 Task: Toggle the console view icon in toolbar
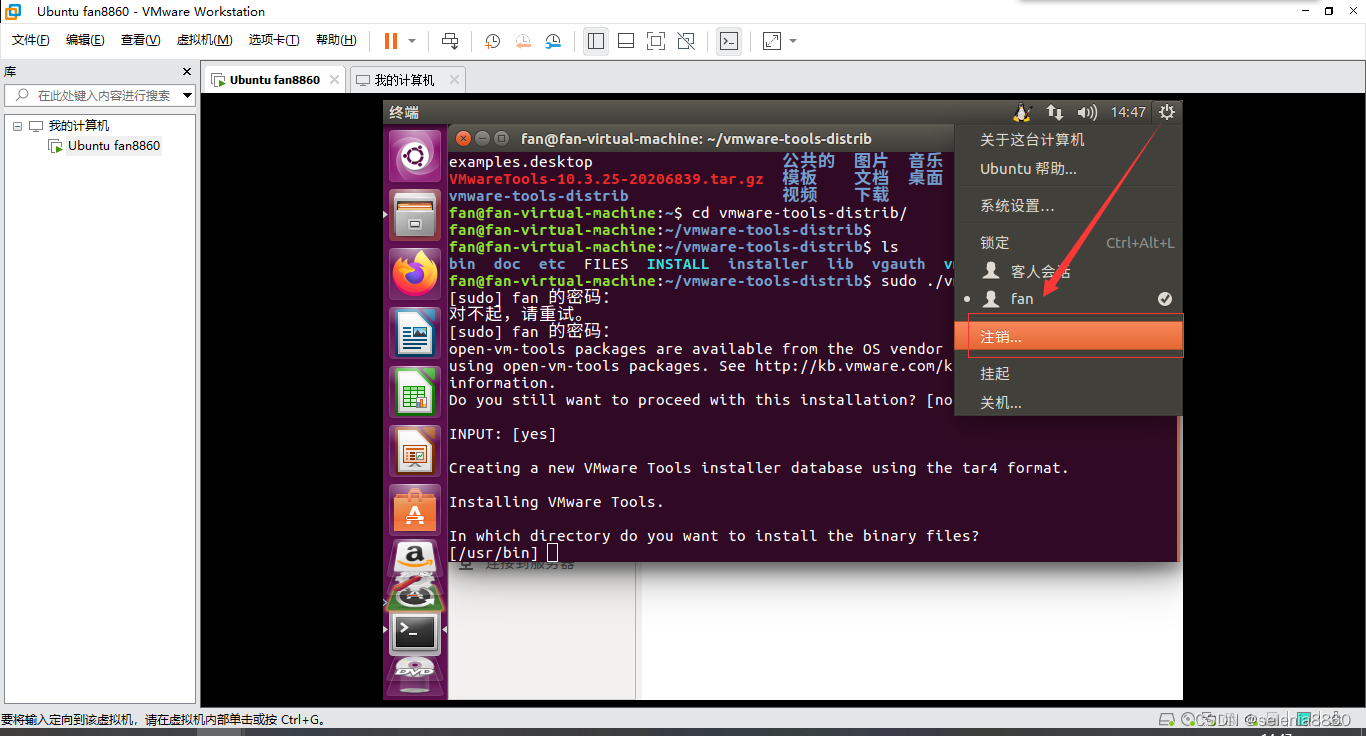[730, 41]
